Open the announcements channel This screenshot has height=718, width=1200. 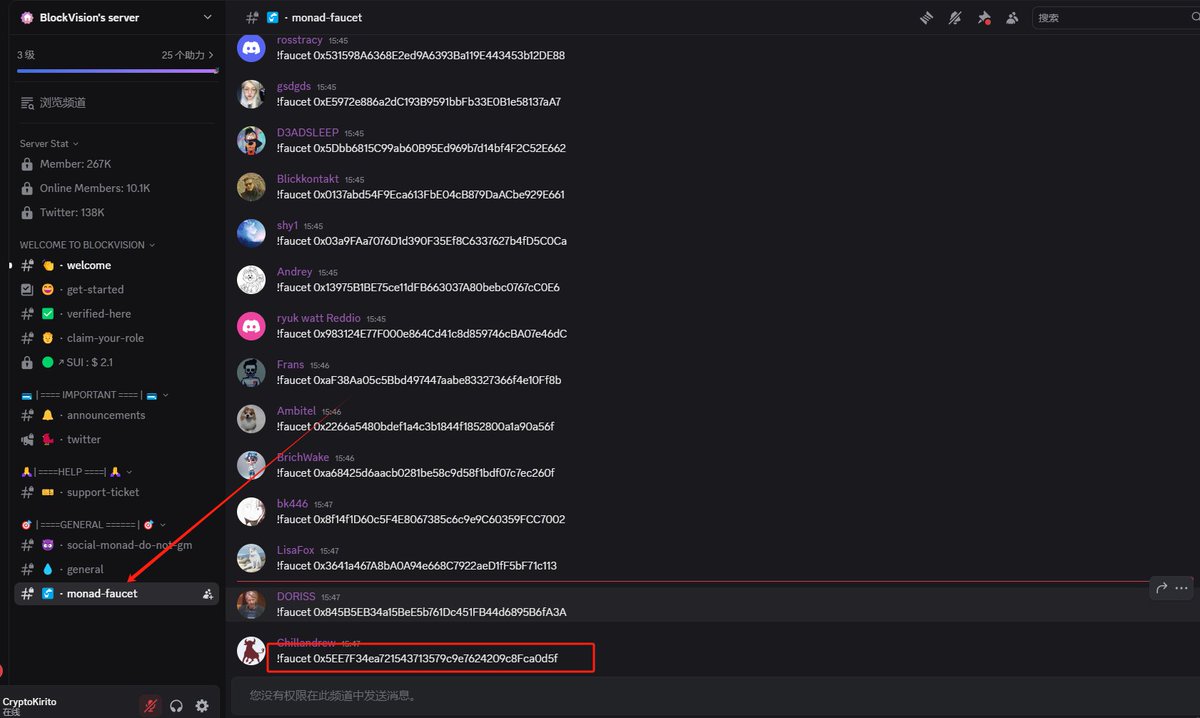[x=115, y=416]
